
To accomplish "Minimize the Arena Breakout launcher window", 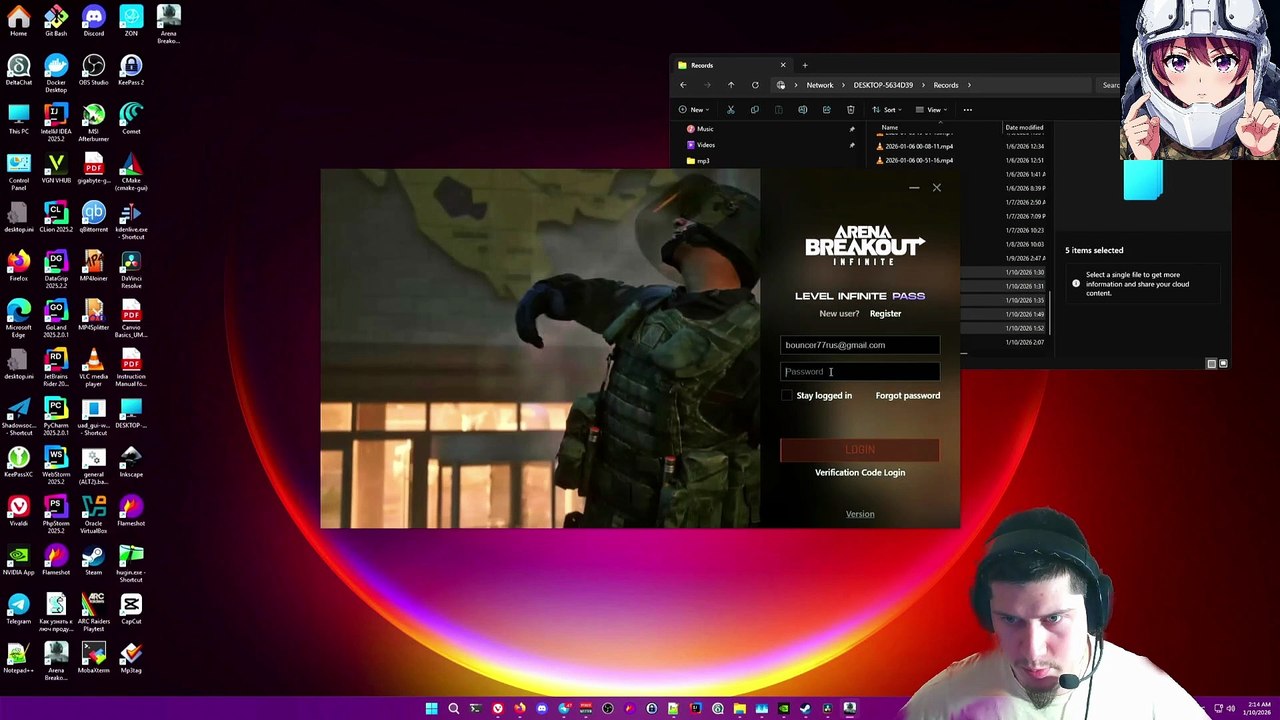I will pyautogui.click(x=914, y=188).
